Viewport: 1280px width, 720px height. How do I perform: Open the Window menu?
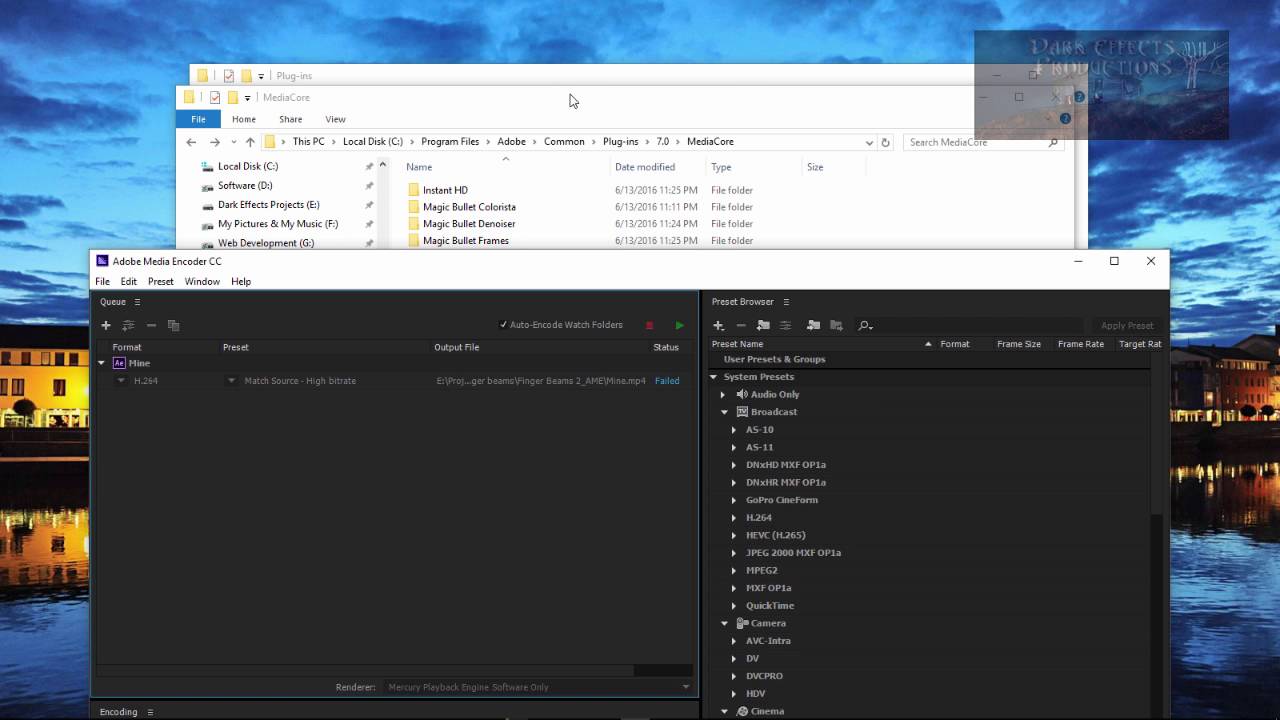tap(202, 282)
